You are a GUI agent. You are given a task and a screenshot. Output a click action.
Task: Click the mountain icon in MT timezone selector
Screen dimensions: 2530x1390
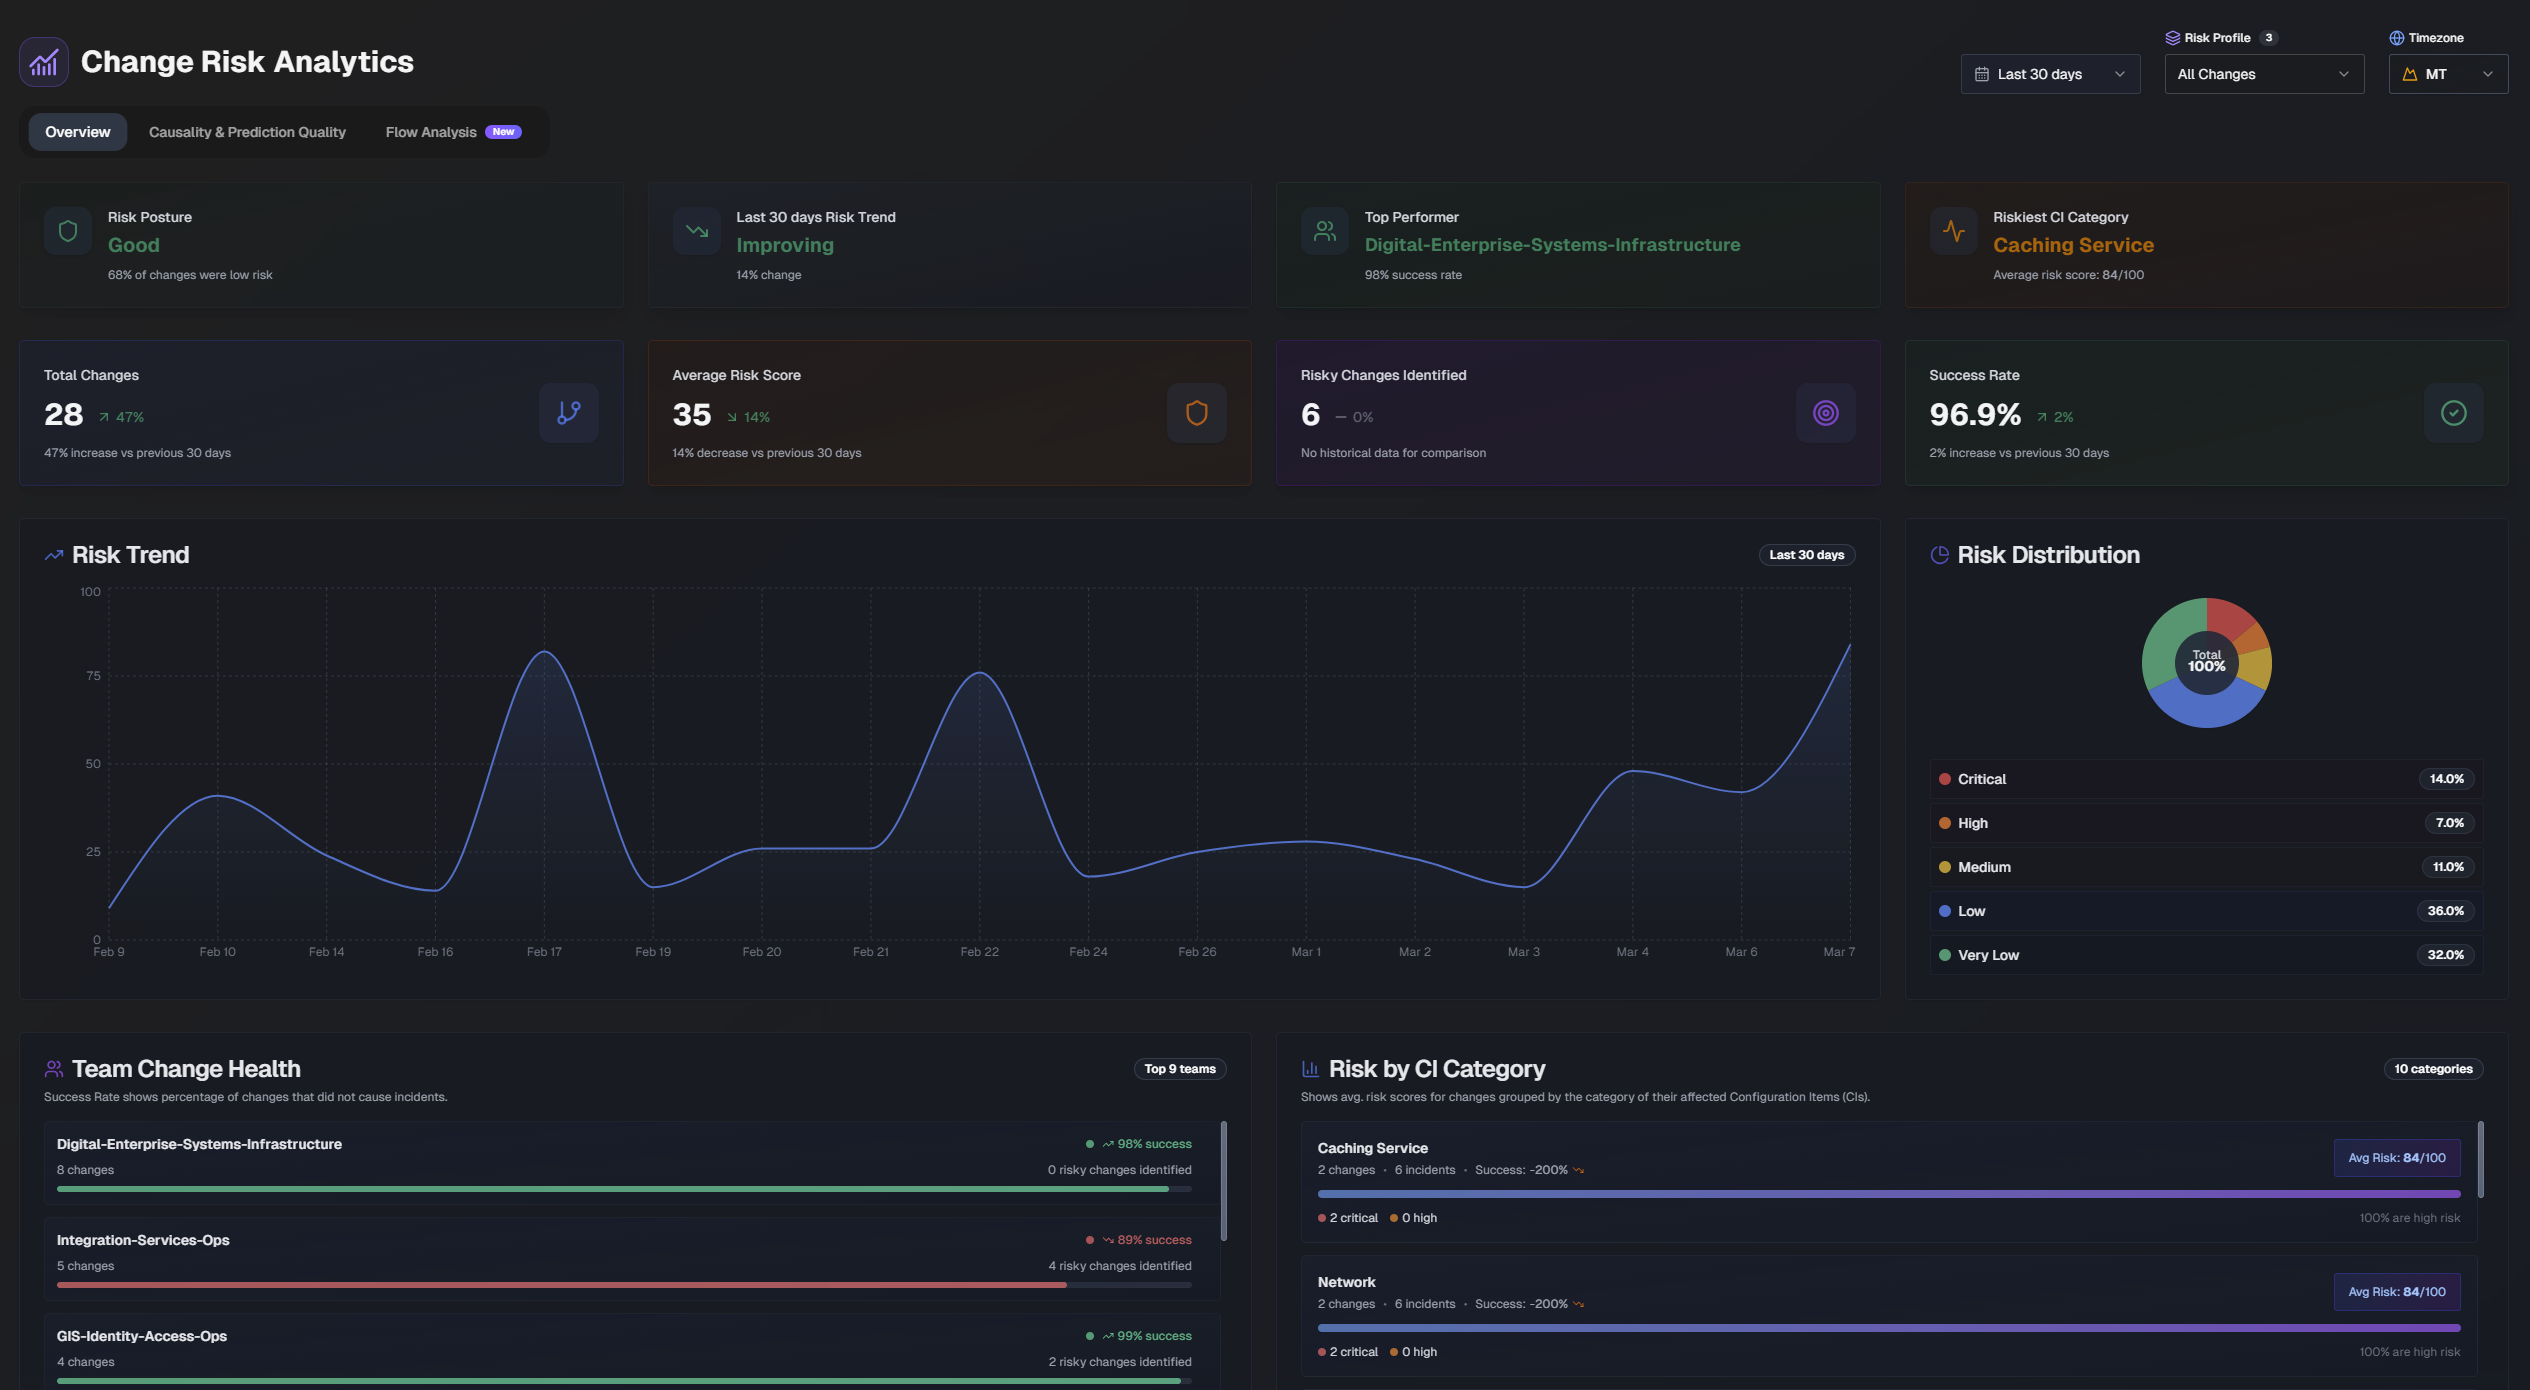click(2410, 74)
